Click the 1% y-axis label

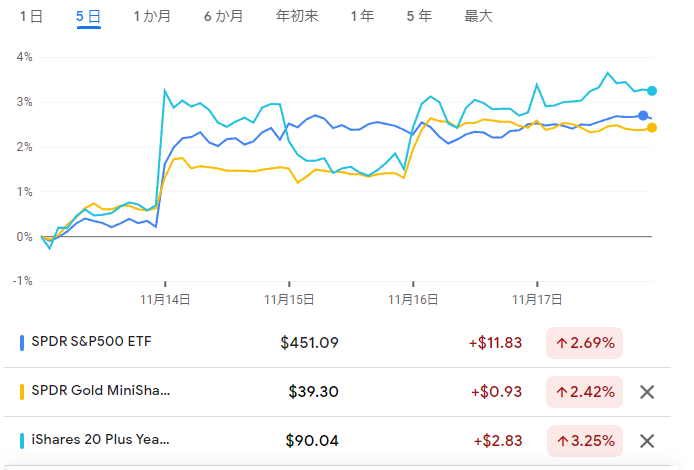24,192
